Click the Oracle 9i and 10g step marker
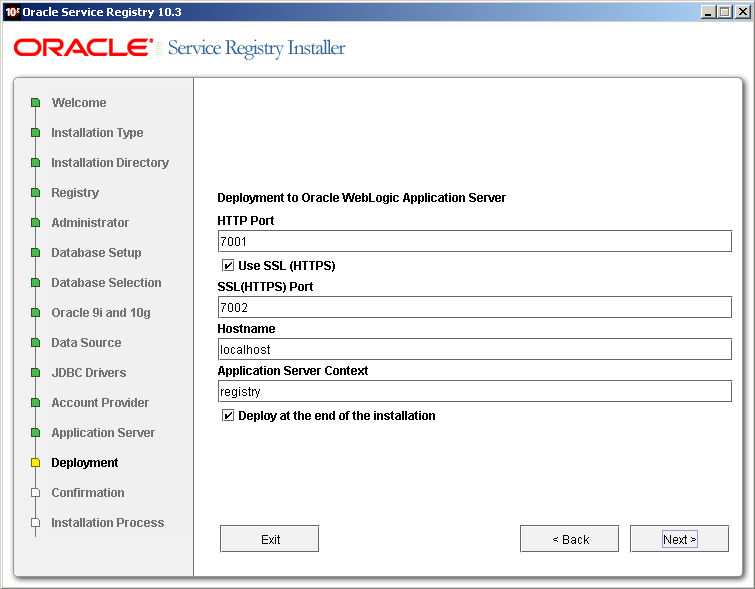 35,313
